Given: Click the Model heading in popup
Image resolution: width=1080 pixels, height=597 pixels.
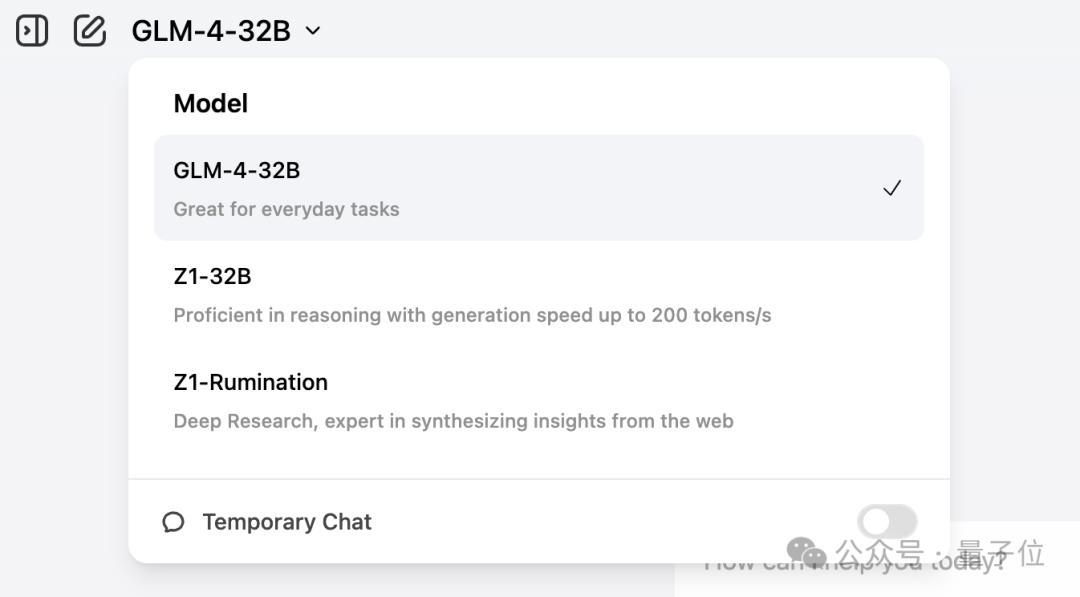Looking at the screenshot, I should 210,103.
